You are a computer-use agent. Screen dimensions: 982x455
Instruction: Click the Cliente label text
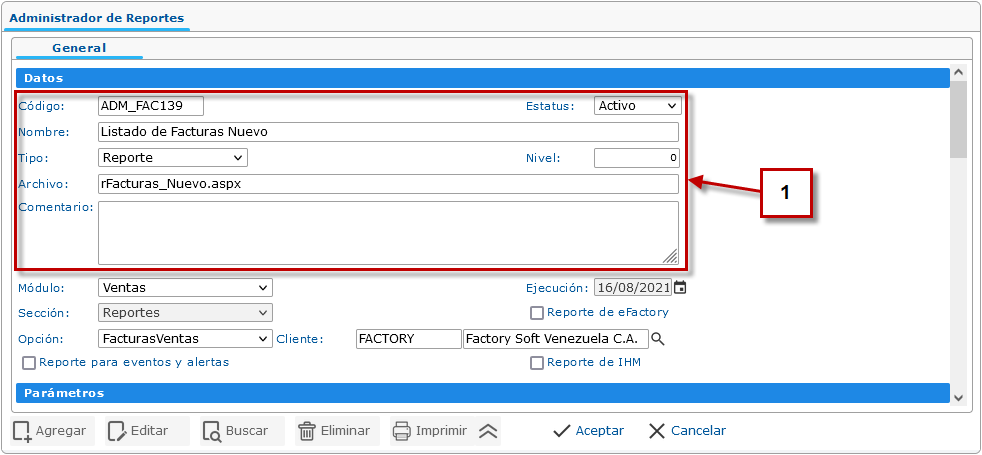pyautogui.click(x=299, y=339)
